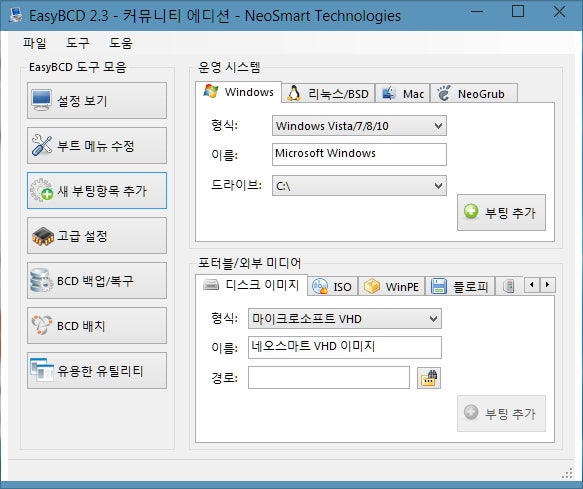The height and width of the screenshot is (489, 583).
Task: Switch to the Windows tab
Action: coord(238,91)
